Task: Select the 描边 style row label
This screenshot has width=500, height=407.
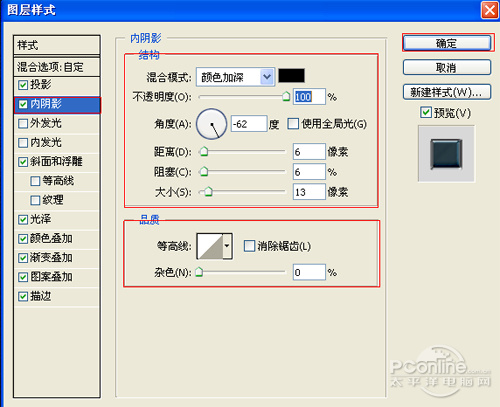Action: [x=41, y=296]
